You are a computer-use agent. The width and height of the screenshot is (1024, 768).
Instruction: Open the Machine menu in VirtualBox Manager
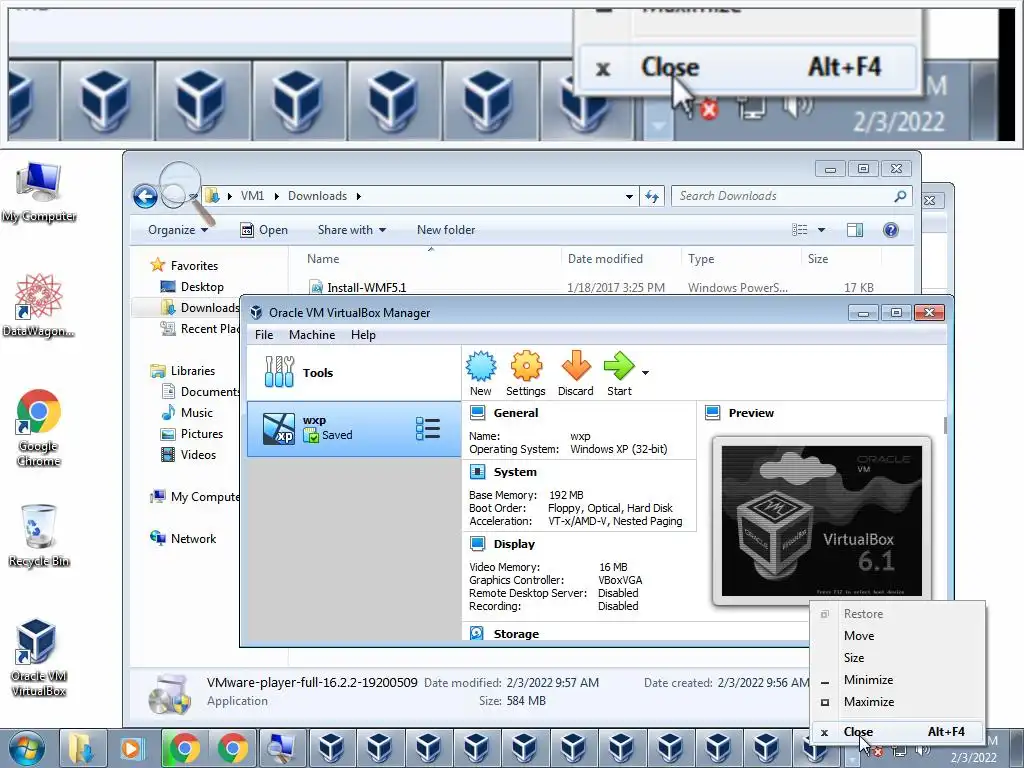coord(312,335)
